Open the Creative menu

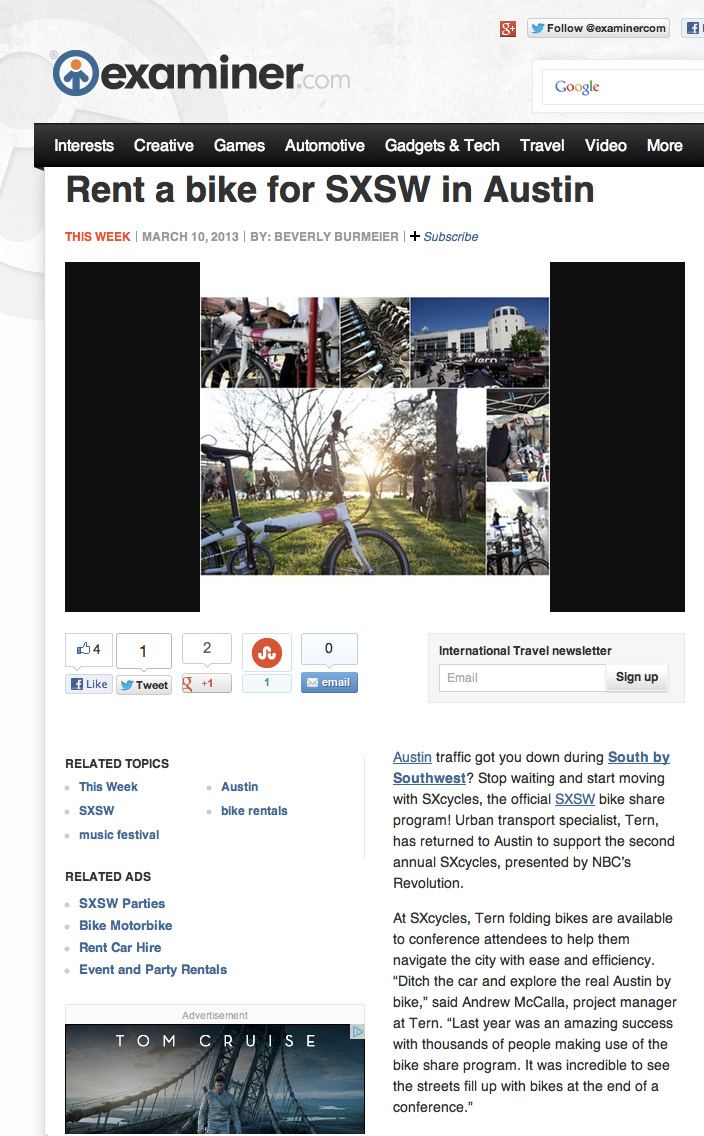[x=164, y=146]
